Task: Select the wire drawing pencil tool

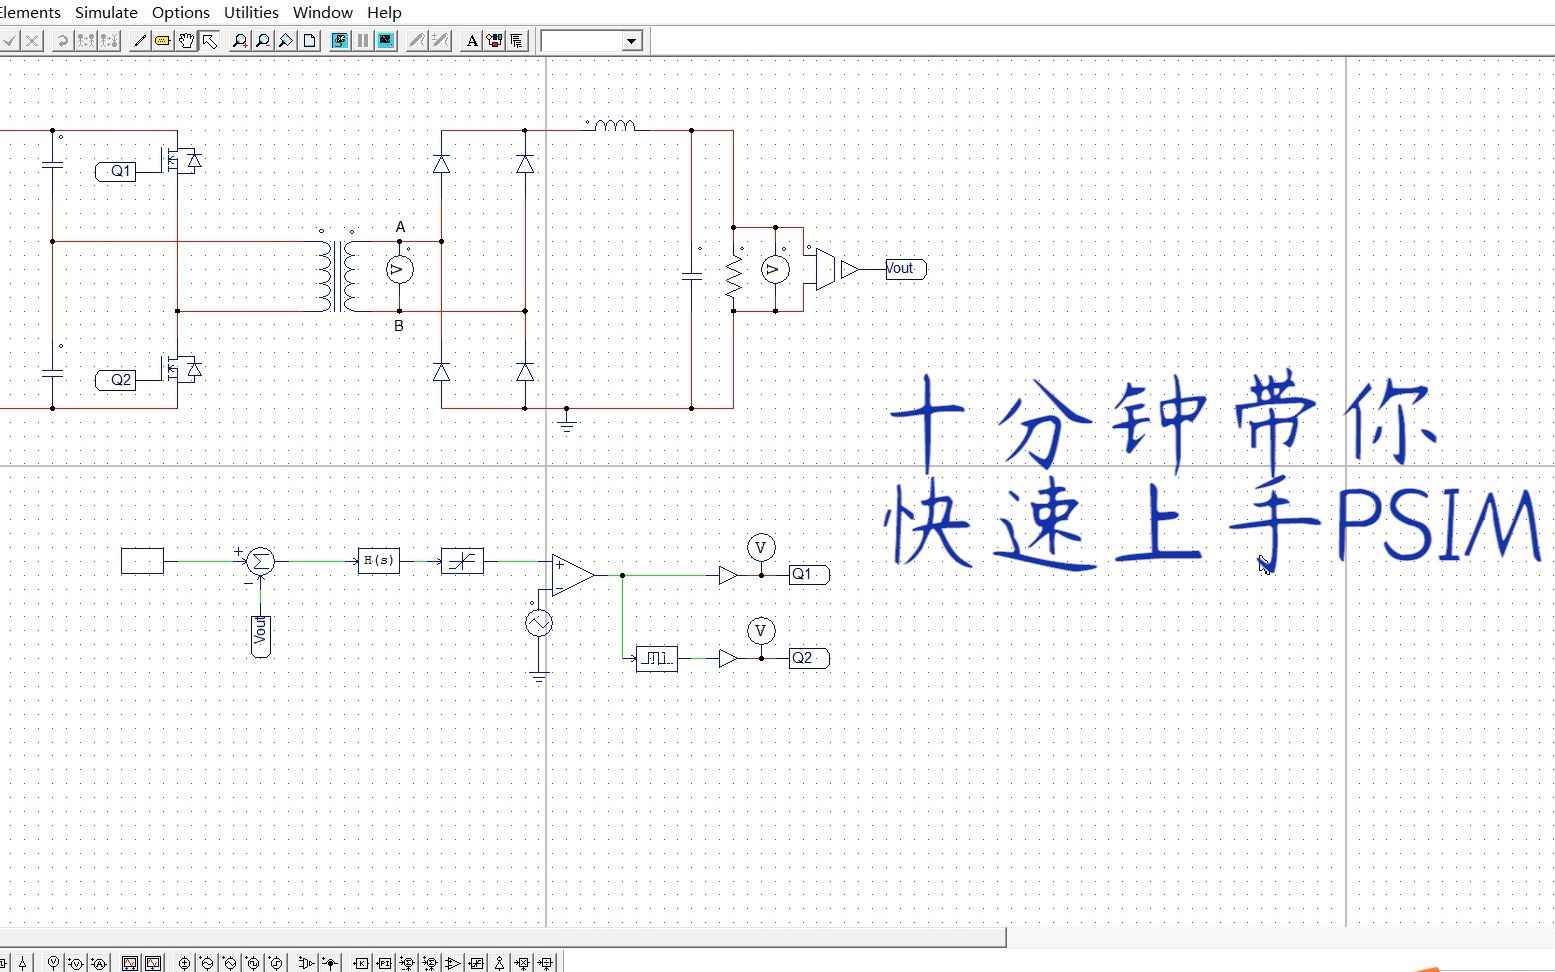Action: [140, 41]
